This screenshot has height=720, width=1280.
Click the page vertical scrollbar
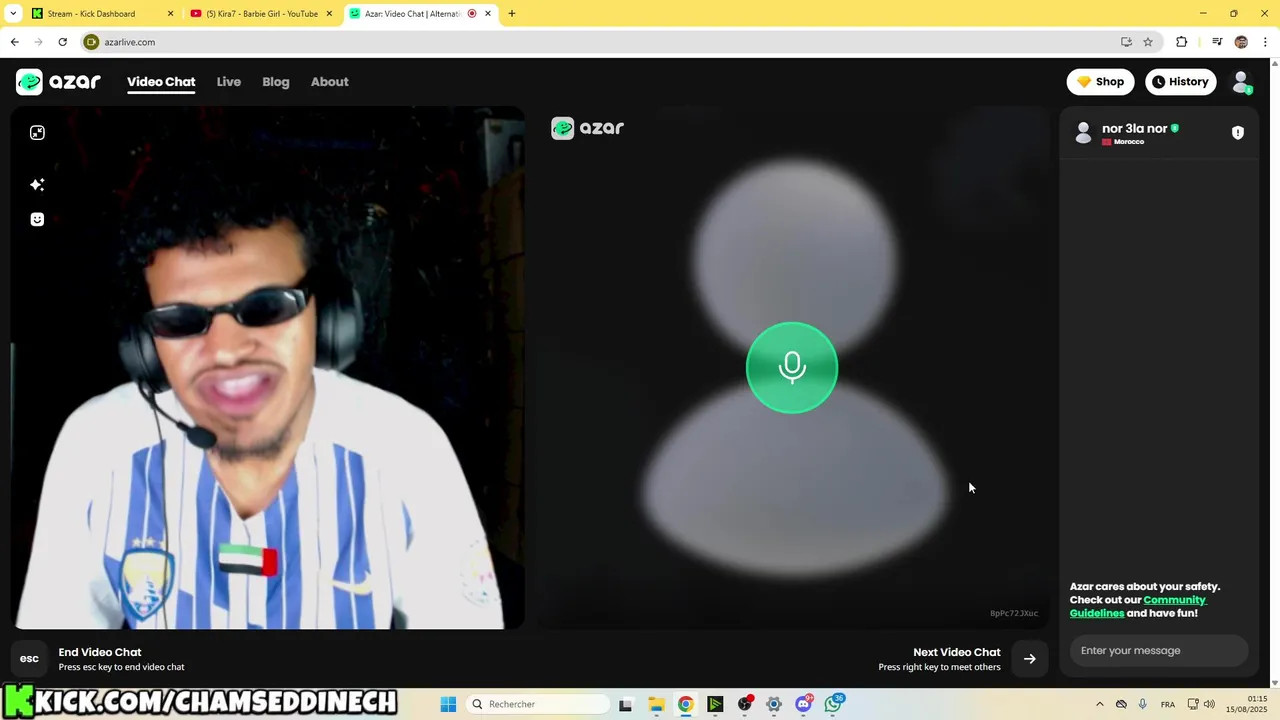(x=1274, y=373)
